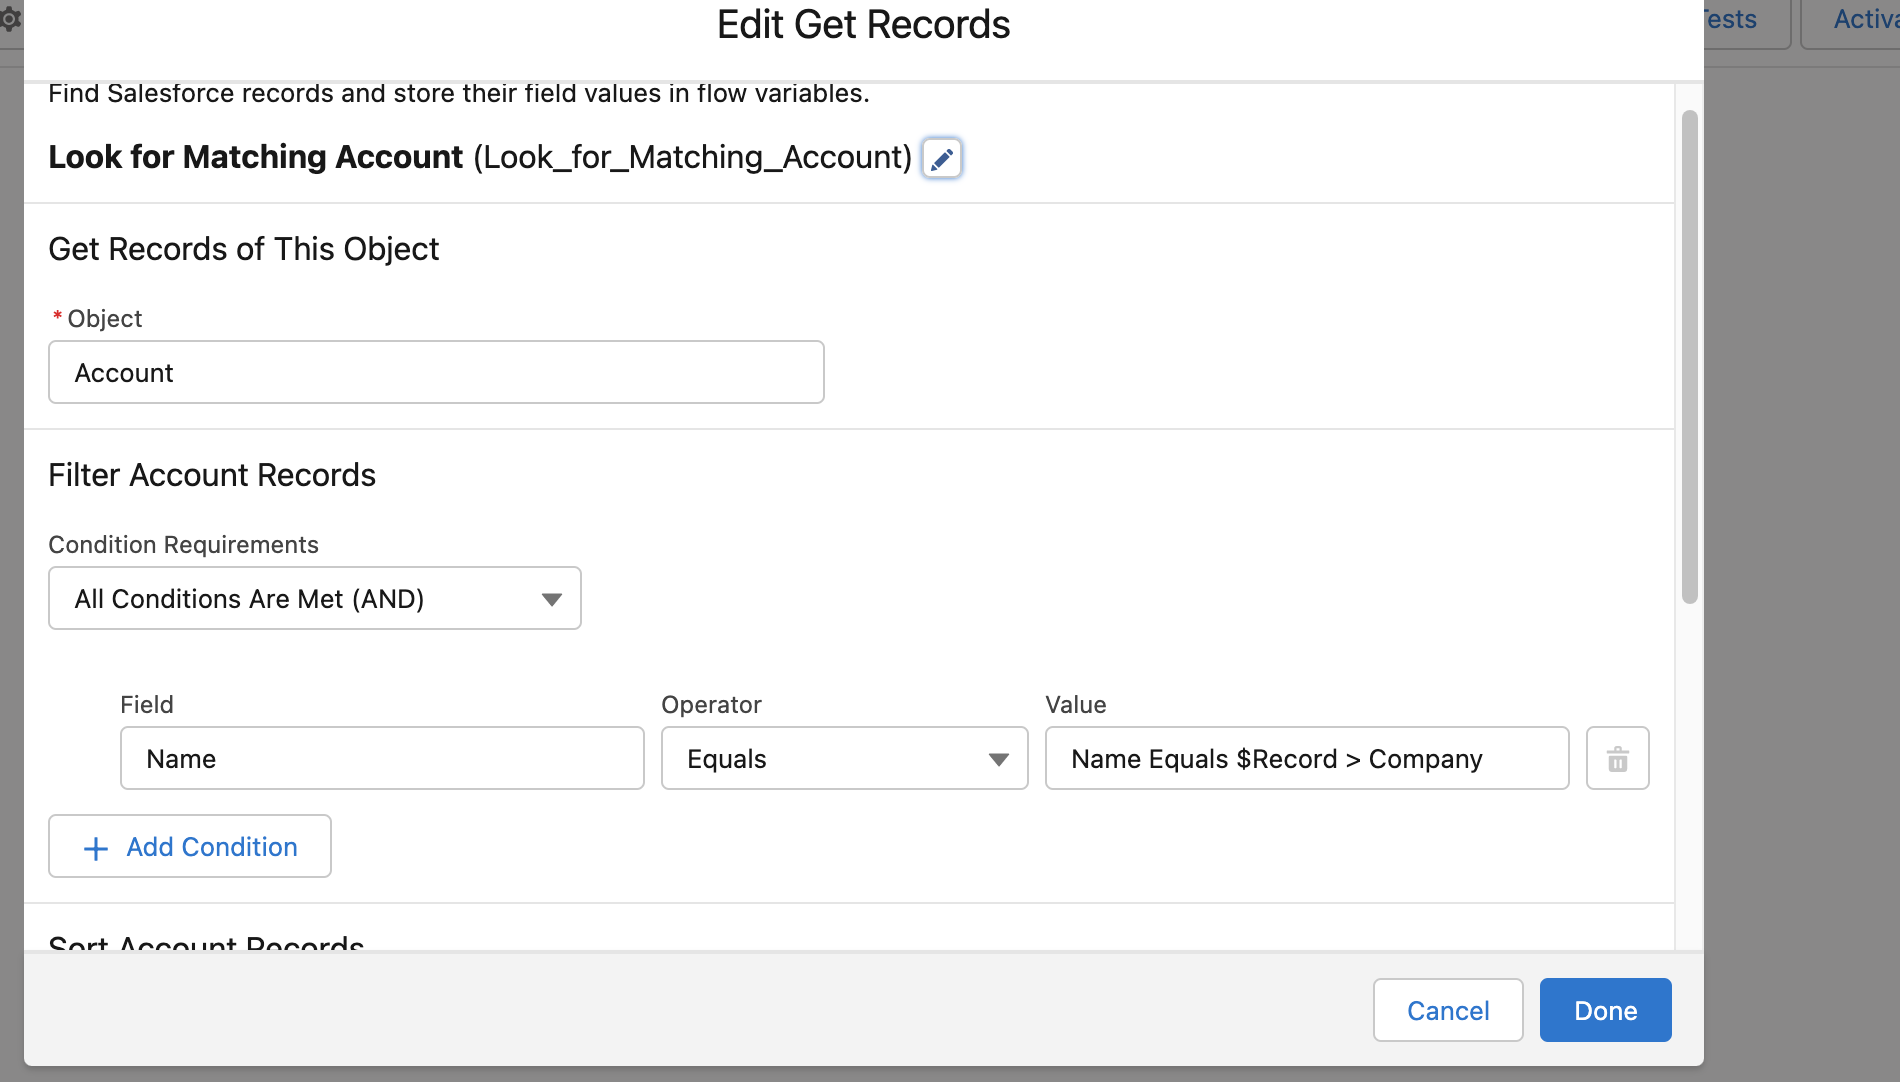Click the Edit Get Records dialog title
The image size is (1900, 1082).
[x=863, y=25]
